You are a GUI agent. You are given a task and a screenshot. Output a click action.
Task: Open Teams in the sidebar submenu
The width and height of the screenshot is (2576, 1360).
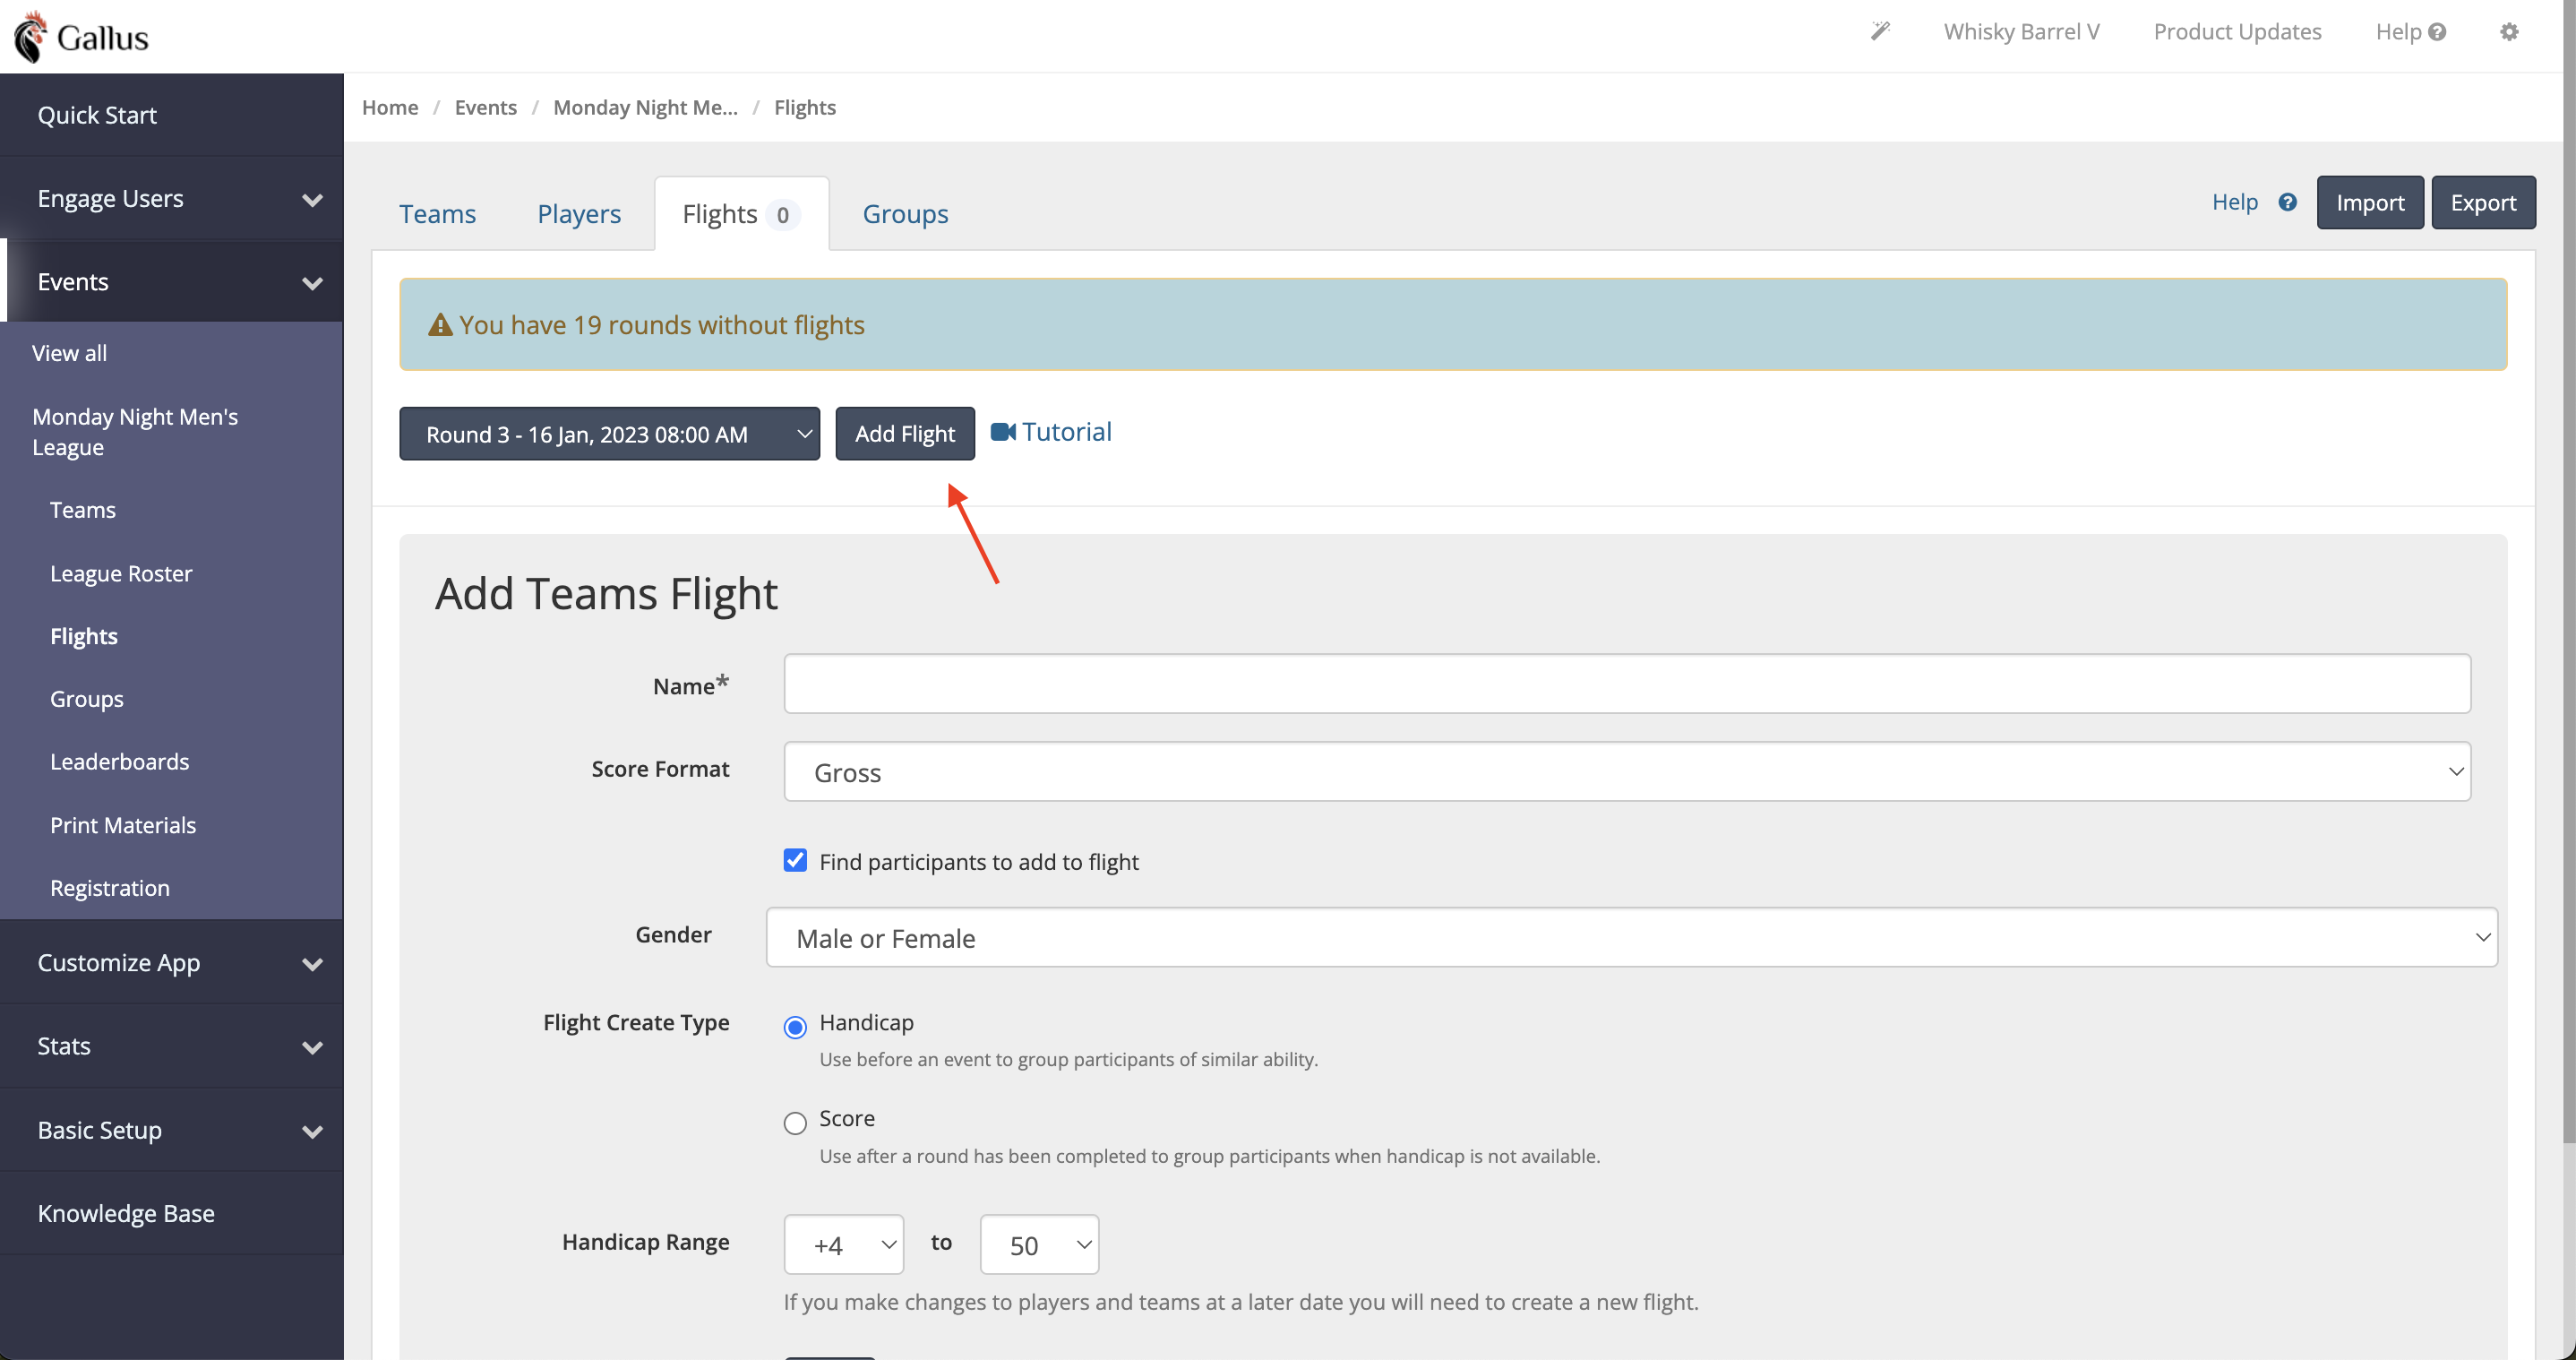tap(83, 510)
